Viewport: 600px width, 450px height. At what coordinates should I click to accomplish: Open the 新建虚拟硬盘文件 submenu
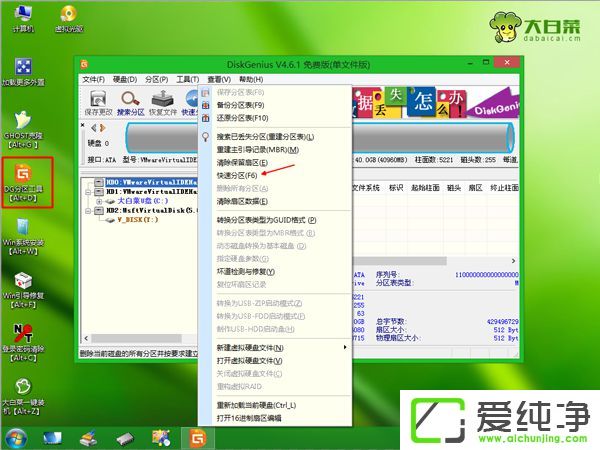252,347
